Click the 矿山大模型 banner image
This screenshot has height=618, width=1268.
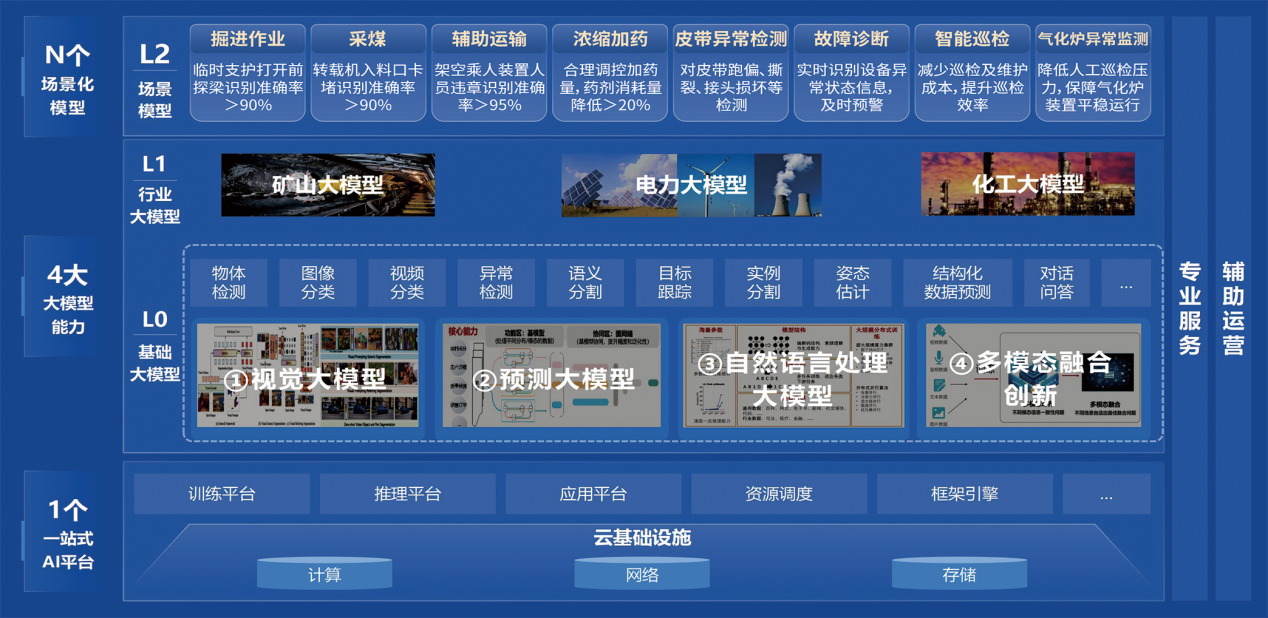tap(327, 185)
